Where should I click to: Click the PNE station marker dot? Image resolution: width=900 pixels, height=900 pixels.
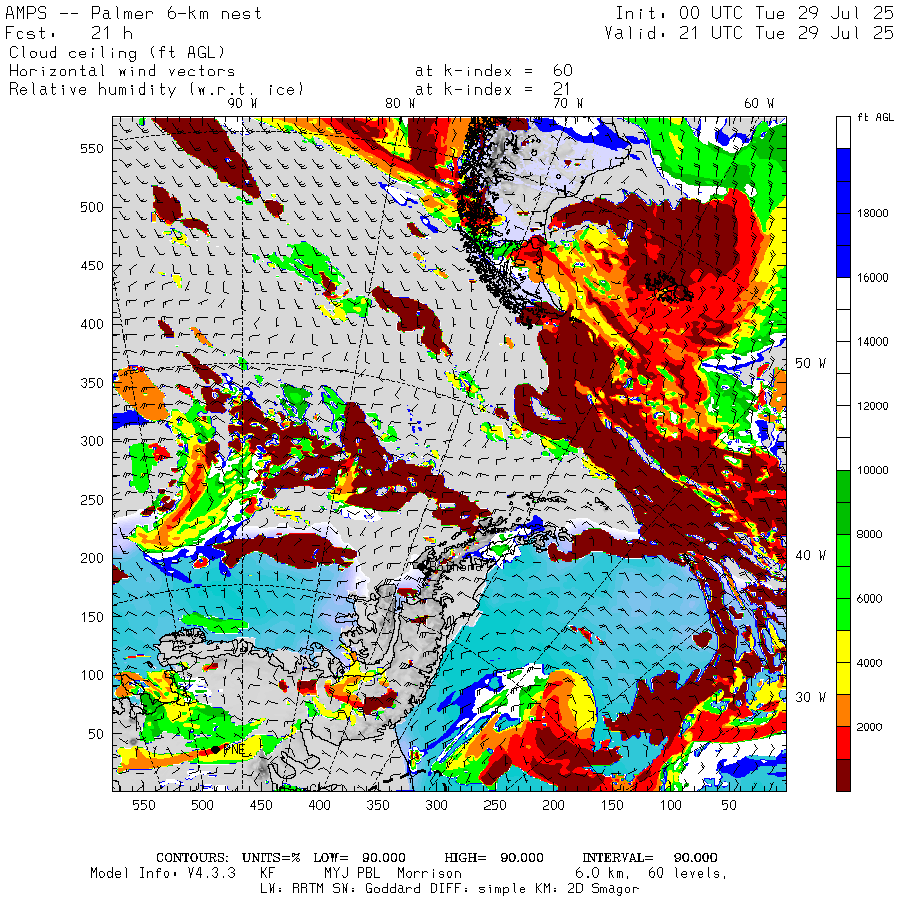(215, 750)
